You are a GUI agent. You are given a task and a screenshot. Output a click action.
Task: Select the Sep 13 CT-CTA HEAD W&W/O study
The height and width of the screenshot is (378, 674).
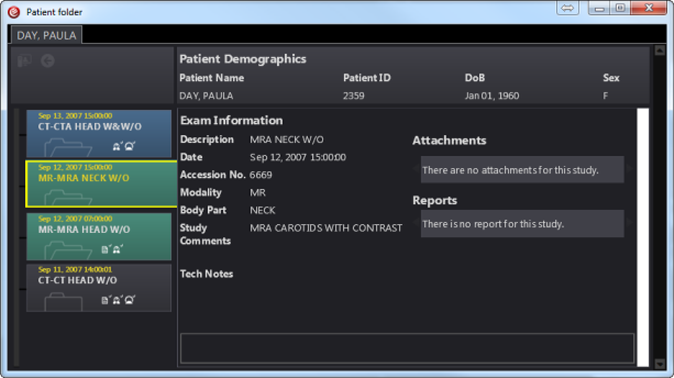99,134
